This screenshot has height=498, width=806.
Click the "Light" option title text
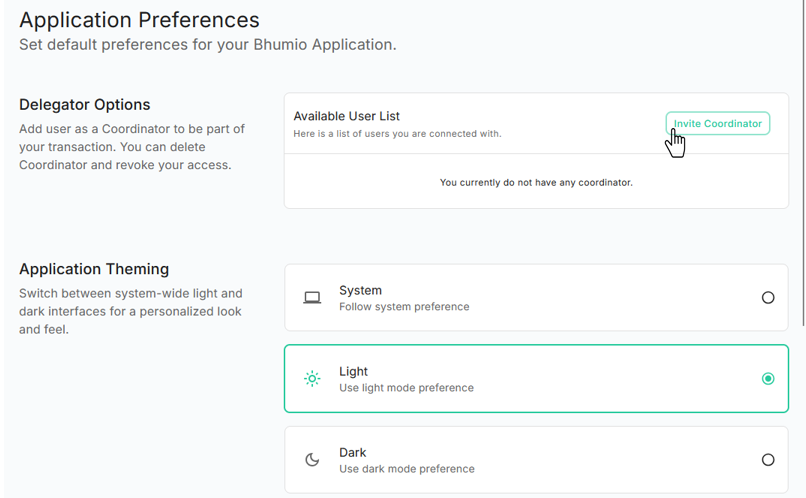[353, 371]
